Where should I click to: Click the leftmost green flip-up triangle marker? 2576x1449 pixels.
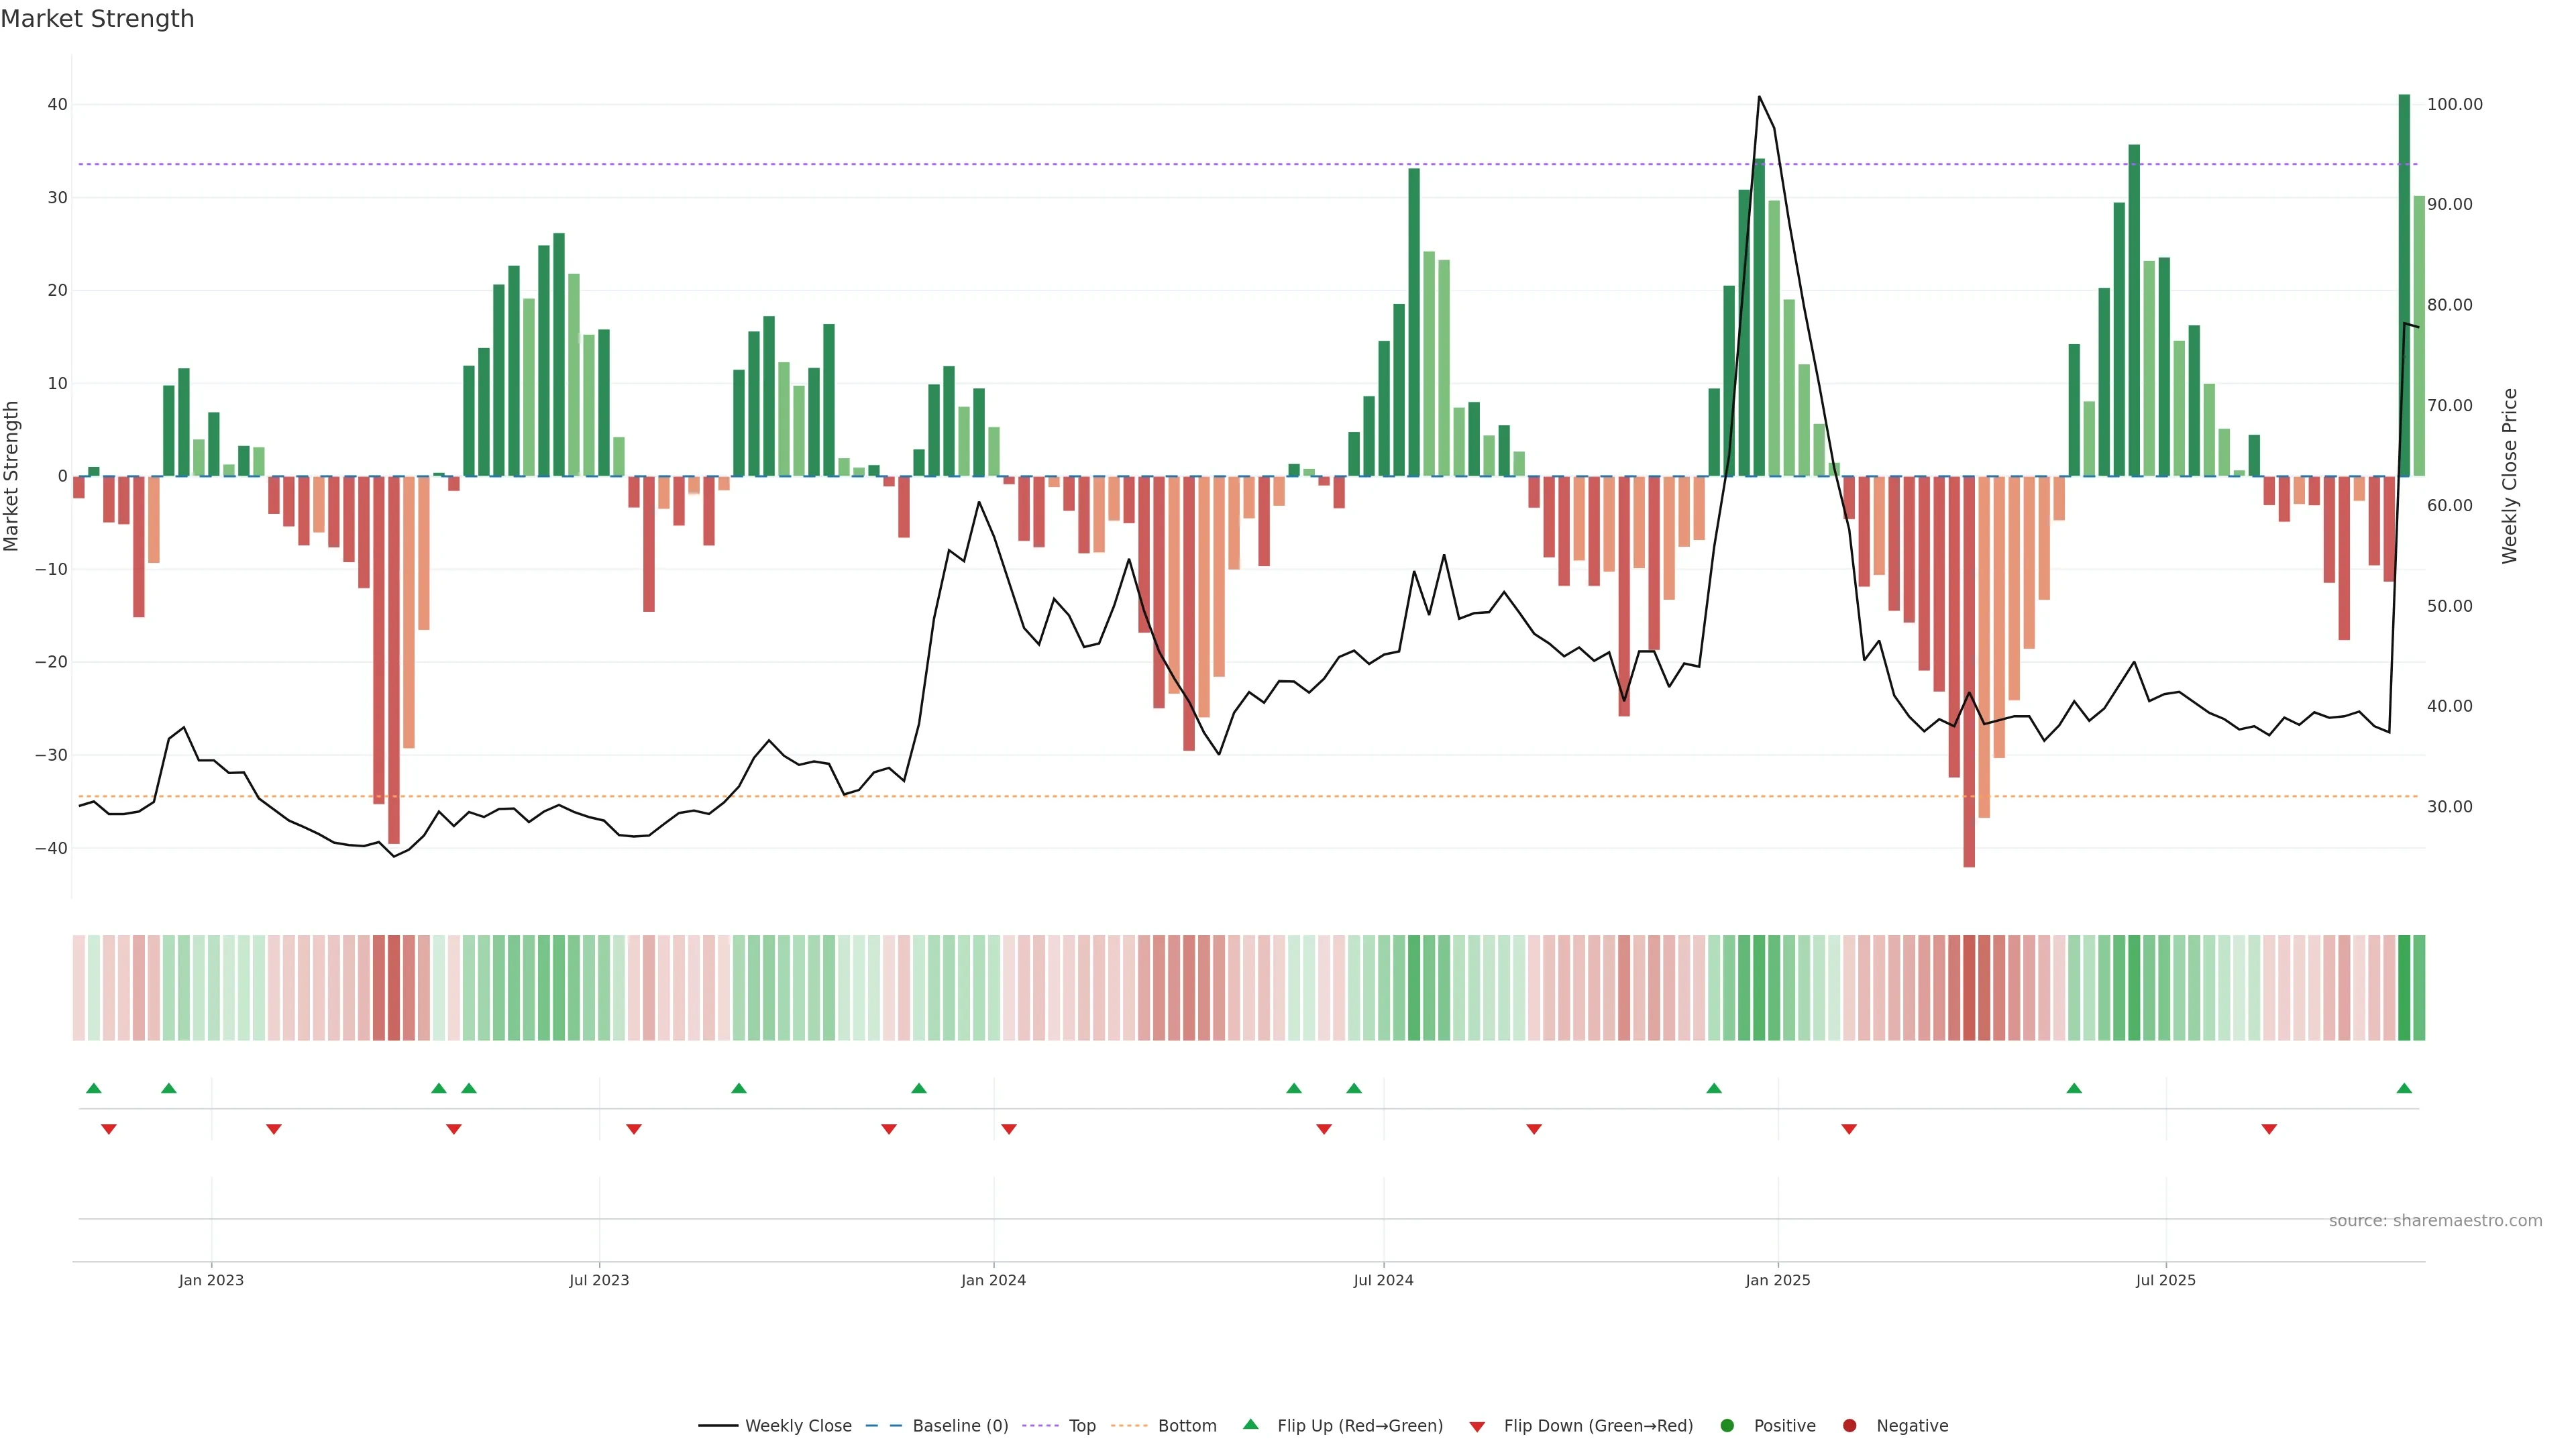click(94, 1088)
